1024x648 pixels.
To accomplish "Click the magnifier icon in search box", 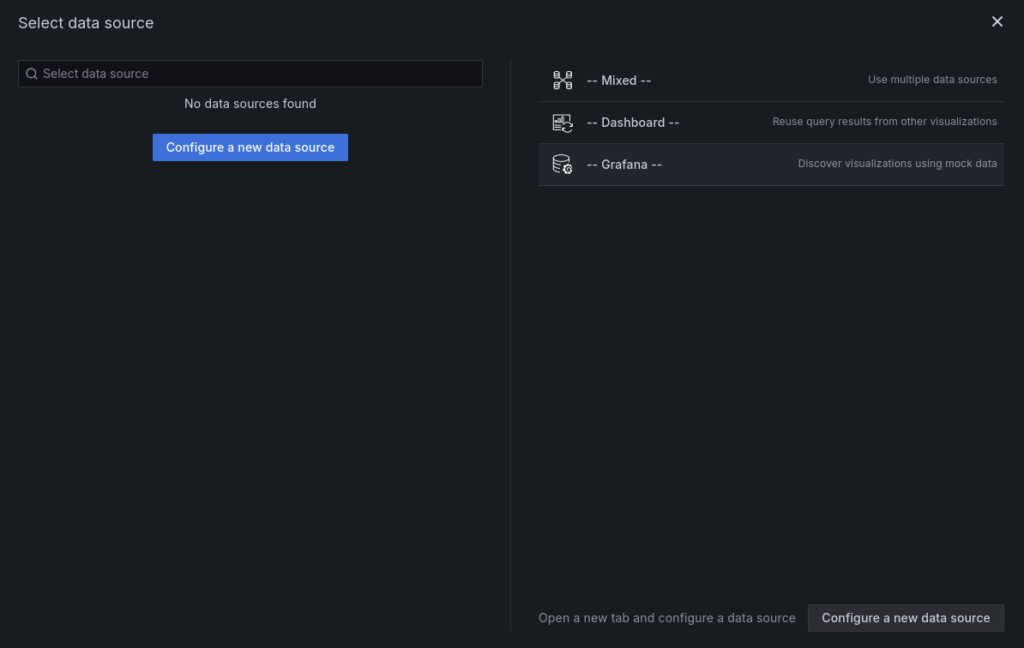I will pyautogui.click(x=32, y=74).
